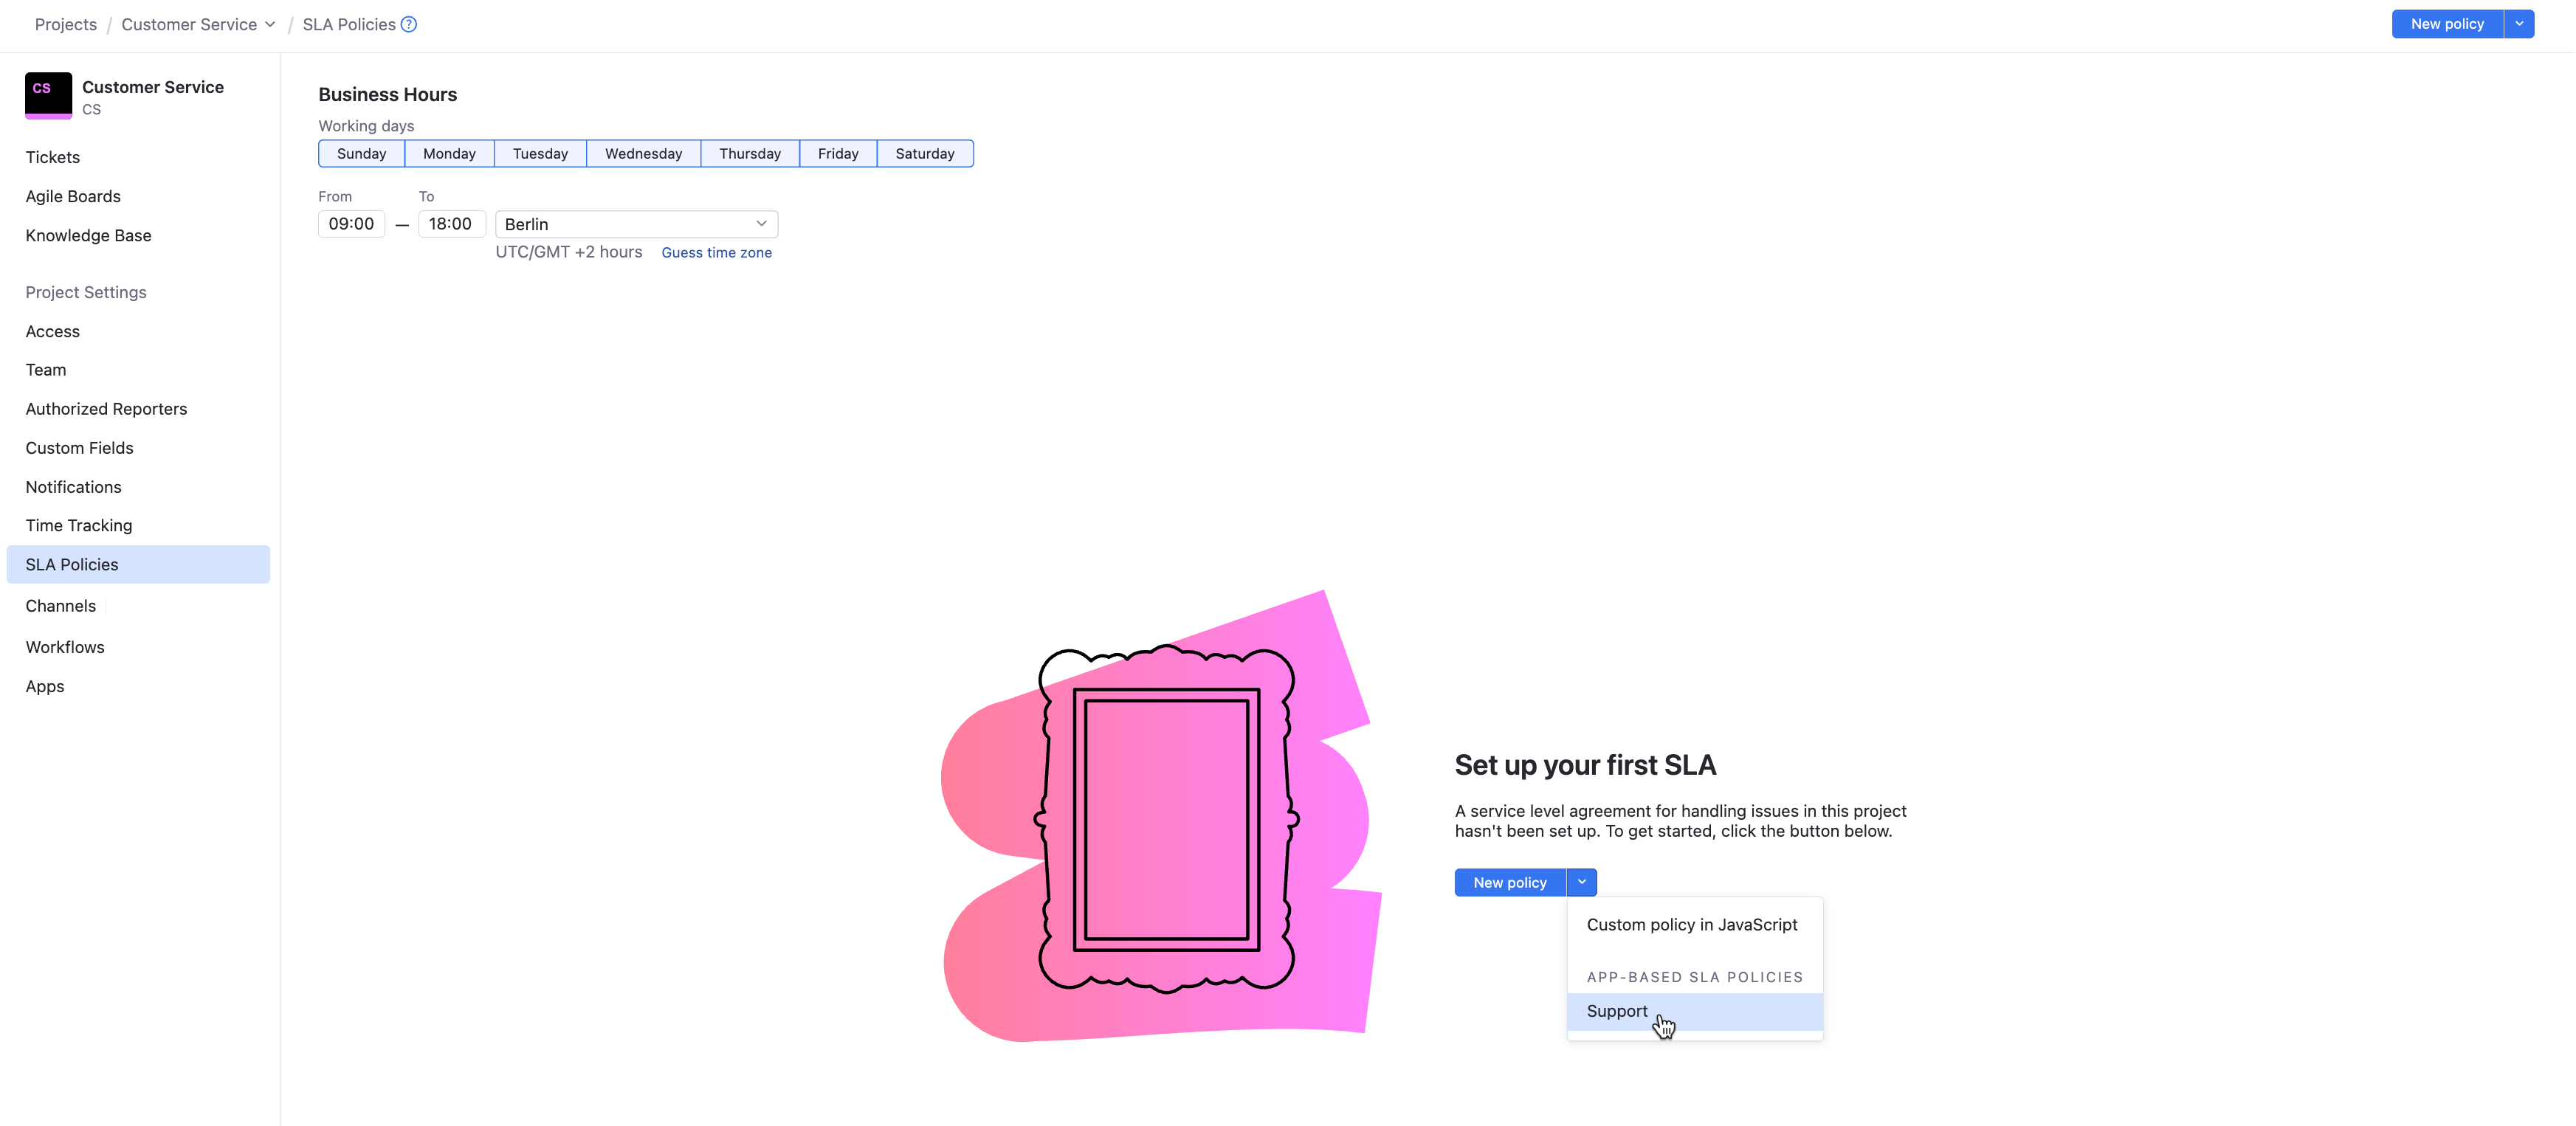Open the Customer Service breadcrumb dropdown

[270, 24]
